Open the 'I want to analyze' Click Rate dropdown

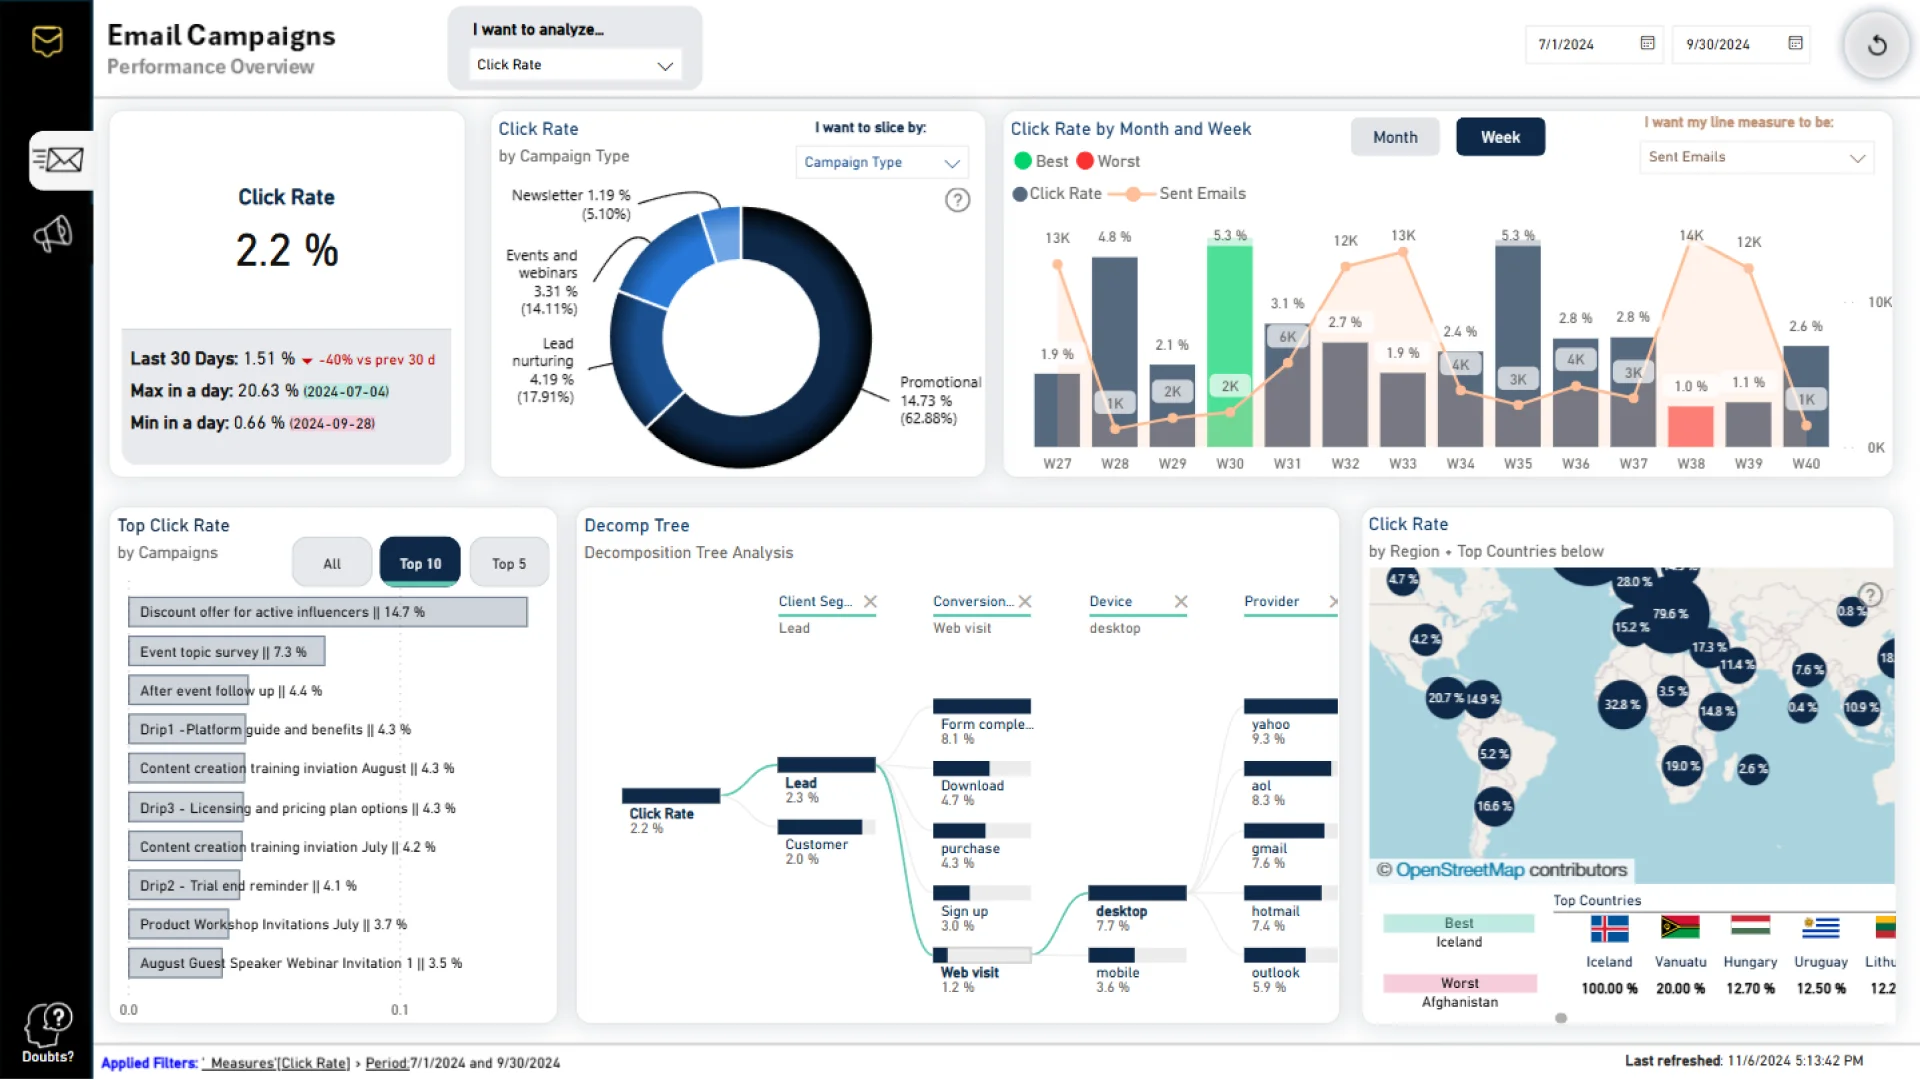coord(575,65)
